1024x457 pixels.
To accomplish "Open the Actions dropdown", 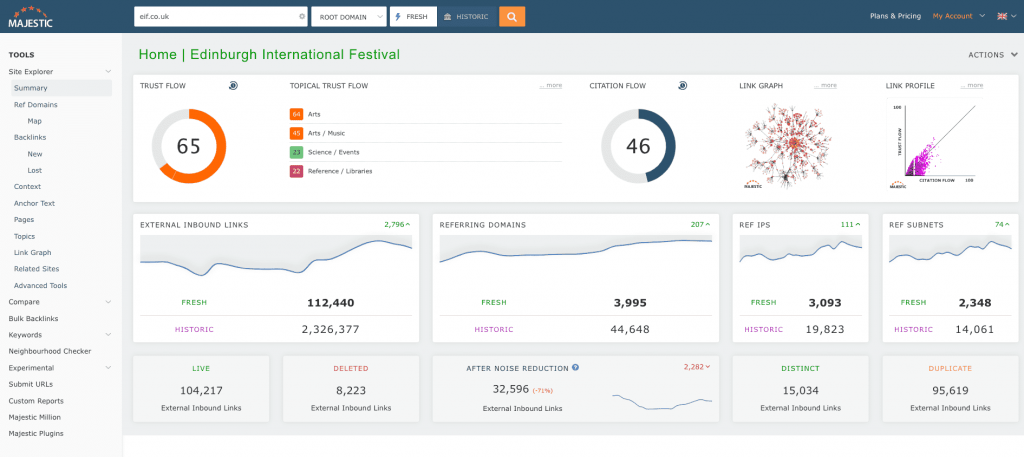I will [993, 55].
